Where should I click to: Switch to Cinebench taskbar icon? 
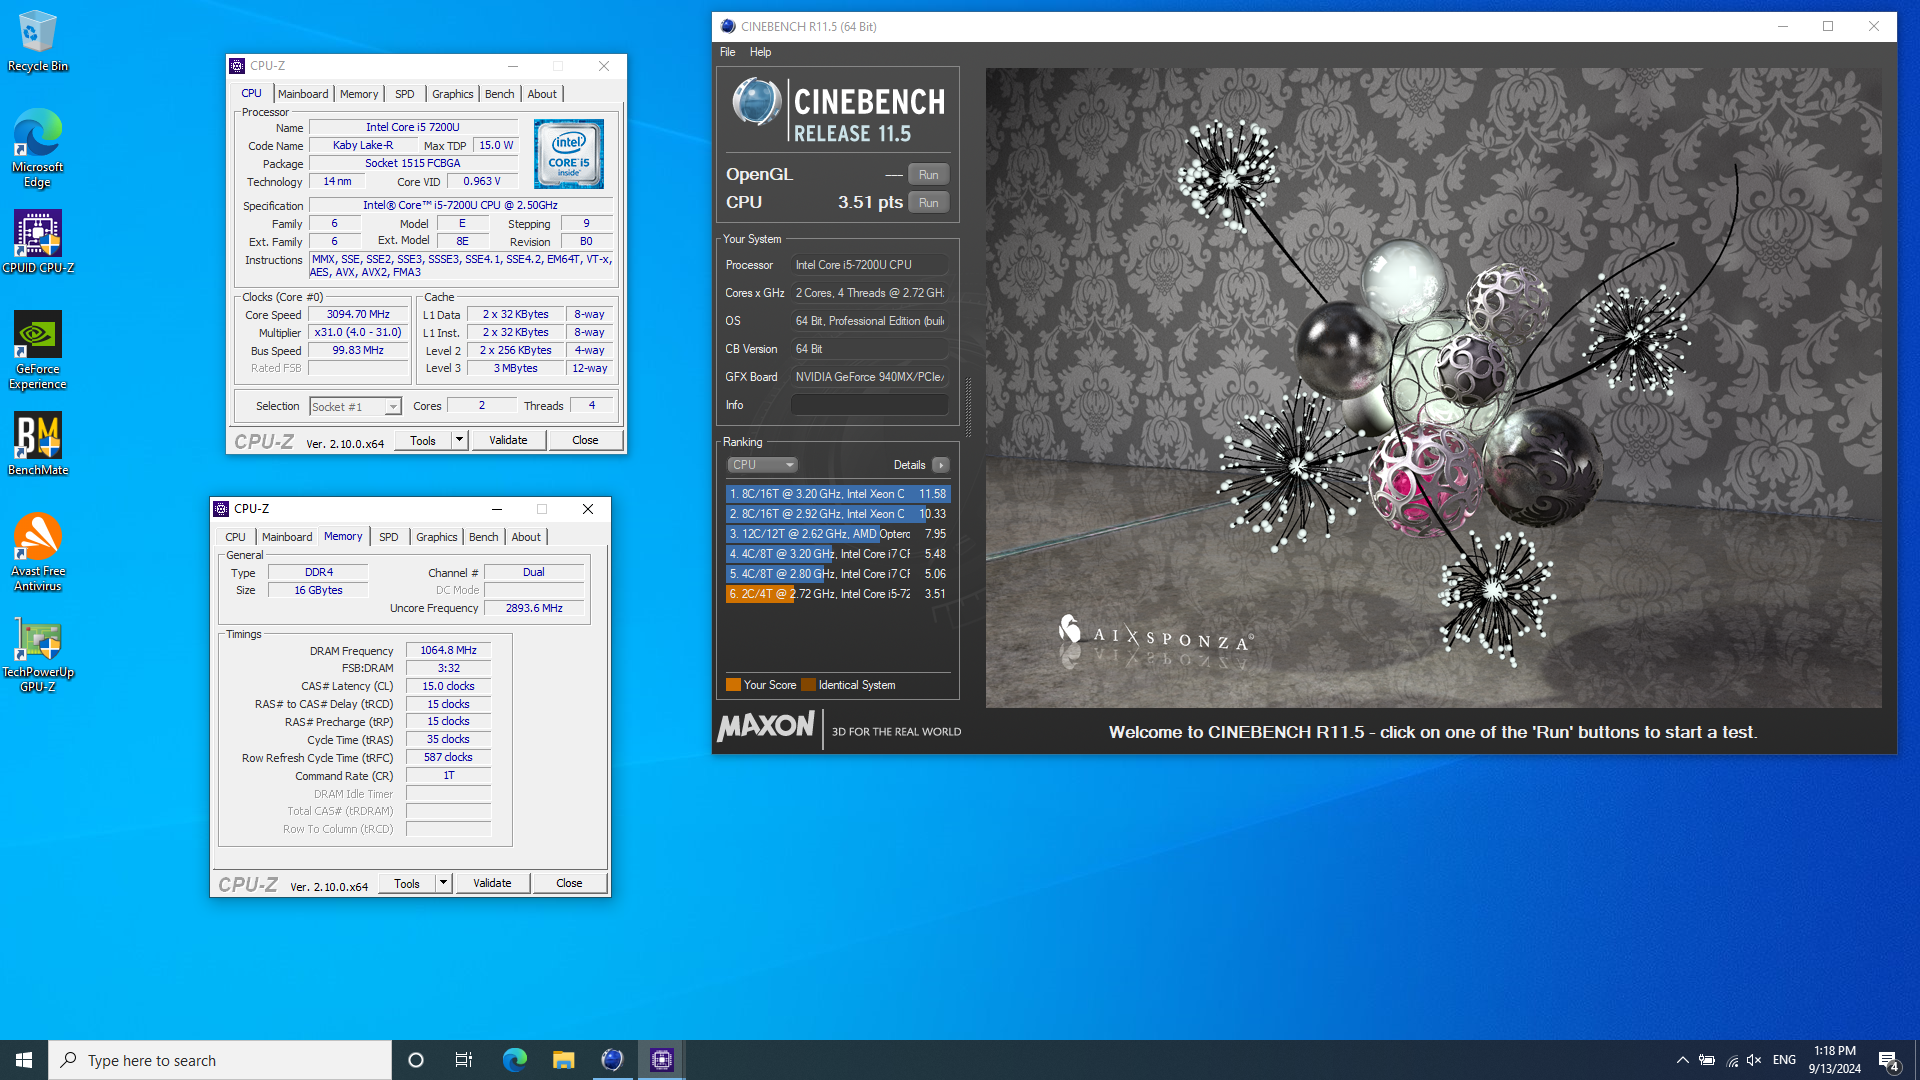[x=612, y=1060]
